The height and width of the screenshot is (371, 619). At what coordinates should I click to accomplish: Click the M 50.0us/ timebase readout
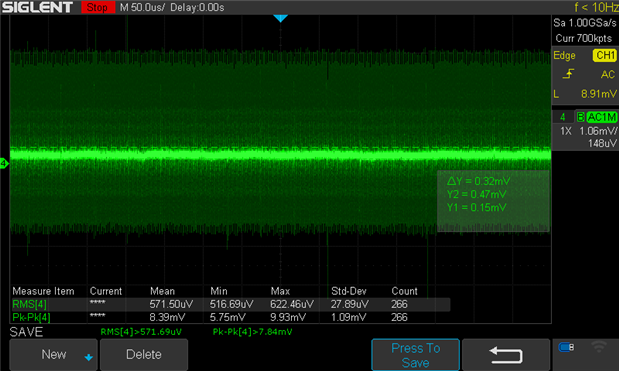point(142,7)
